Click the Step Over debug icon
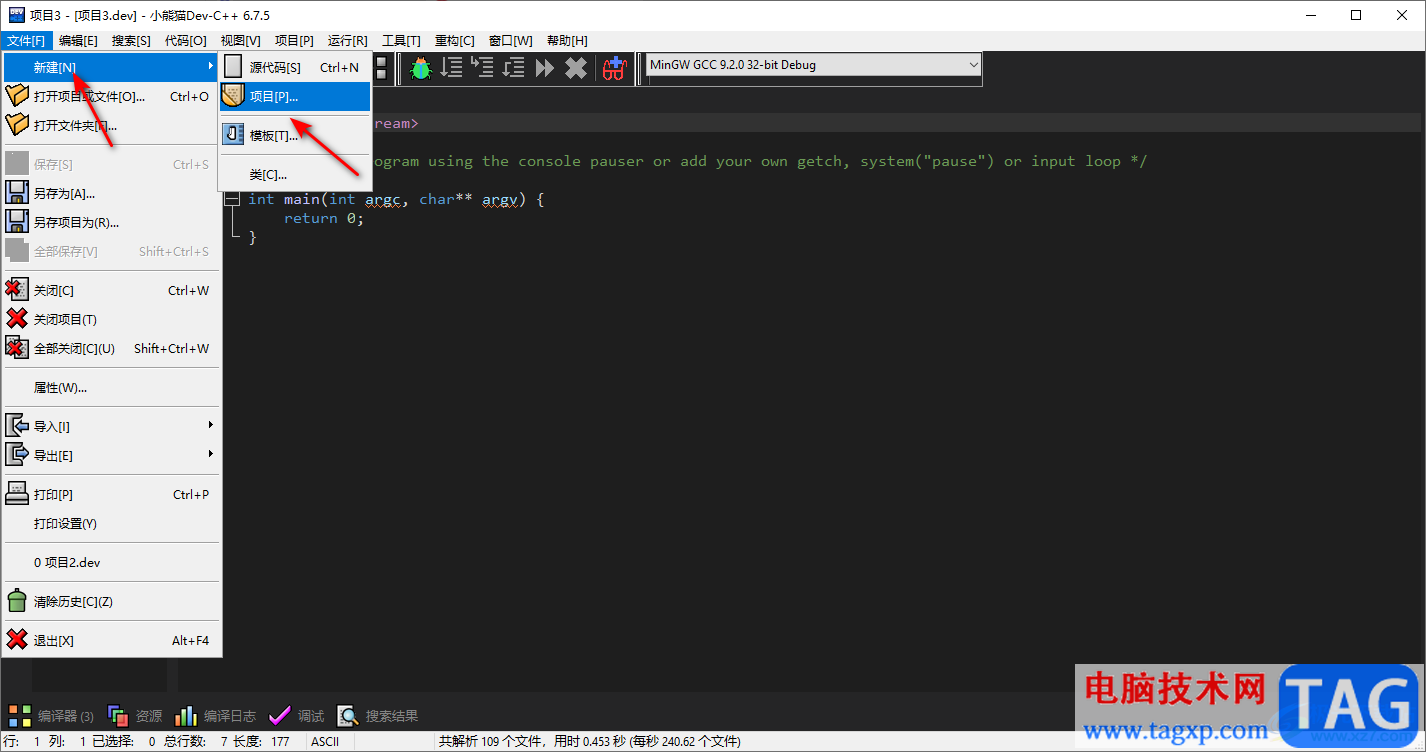This screenshot has height=752, width=1426. point(452,67)
